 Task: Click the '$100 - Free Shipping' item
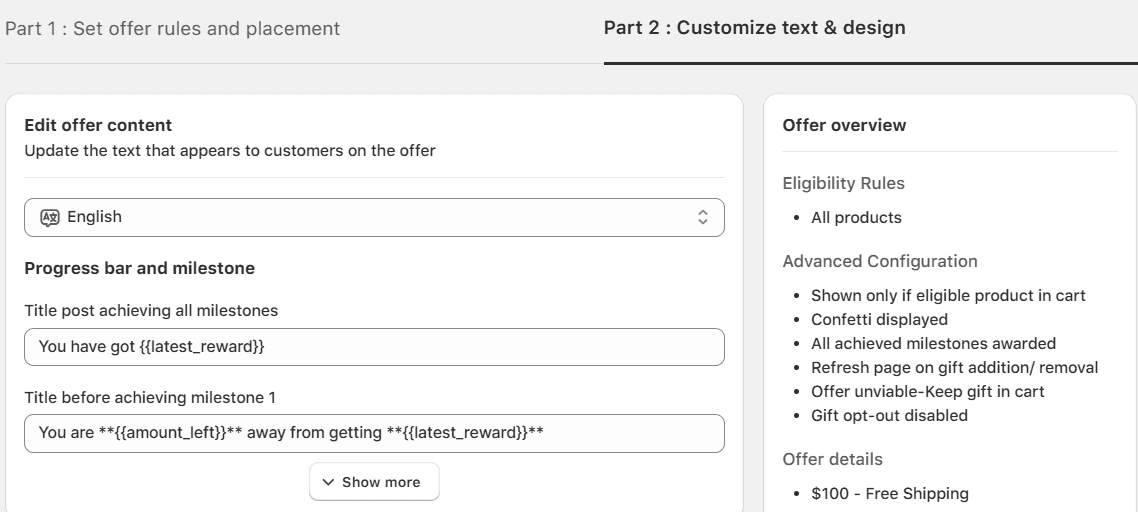click(890, 494)
